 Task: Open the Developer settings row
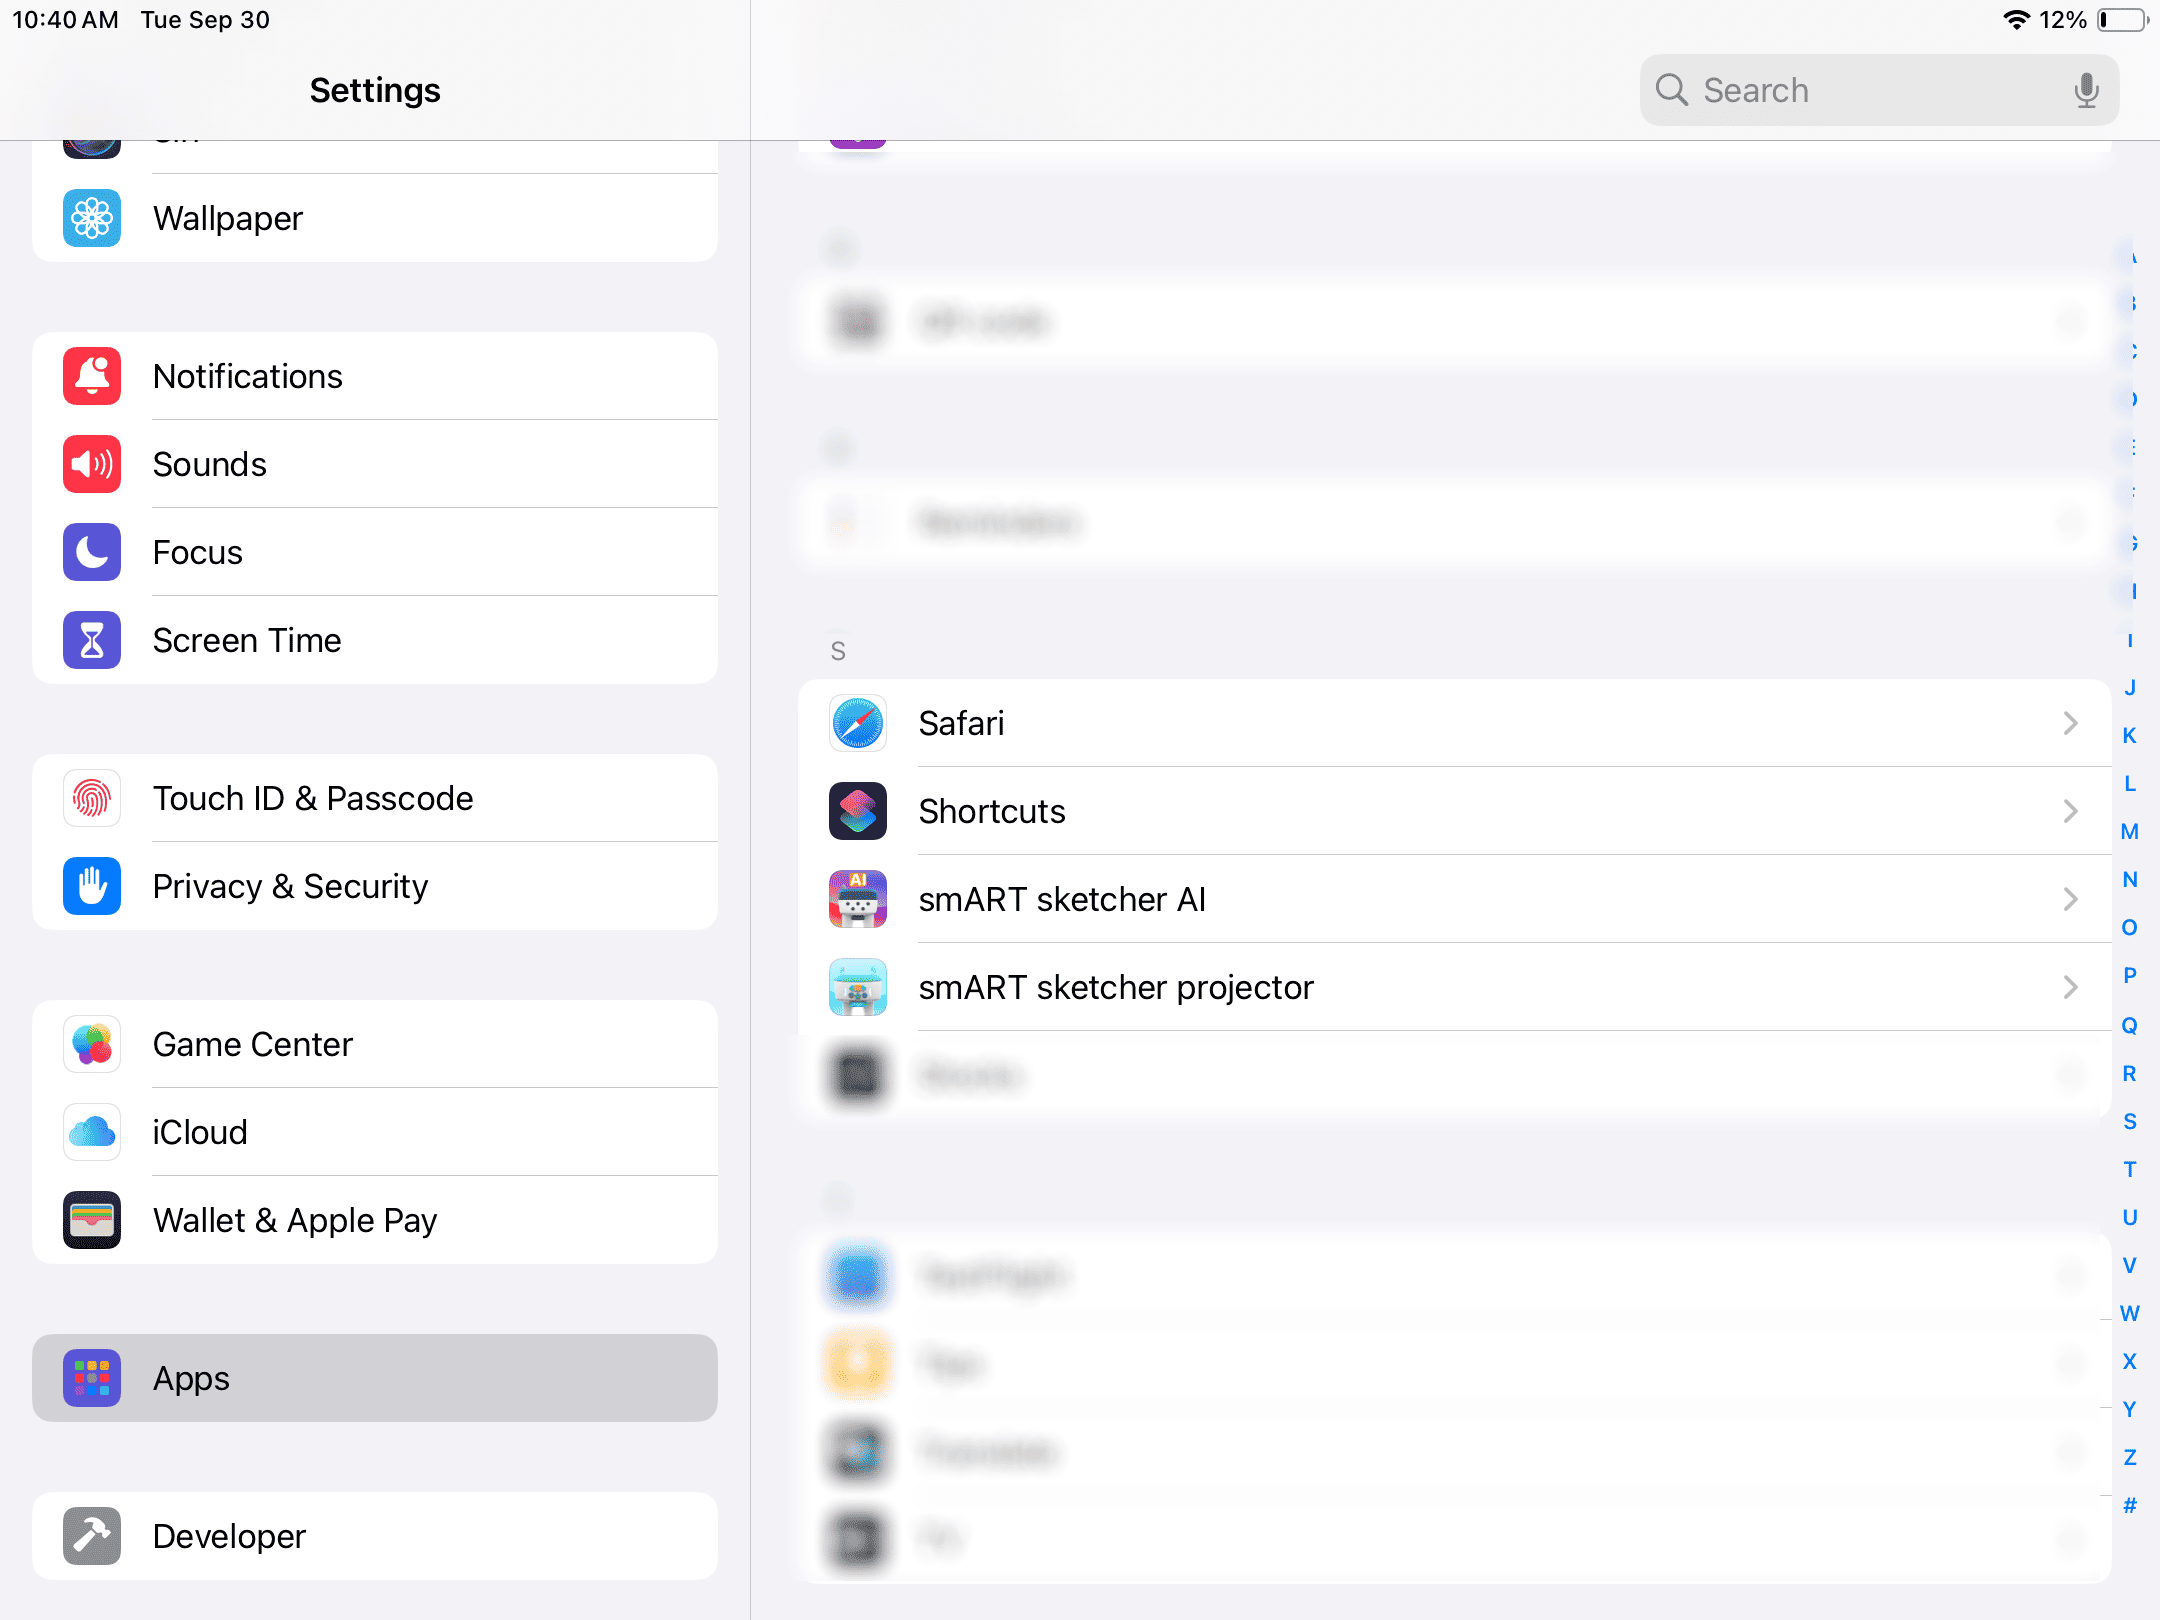(x=375, y=1536)
